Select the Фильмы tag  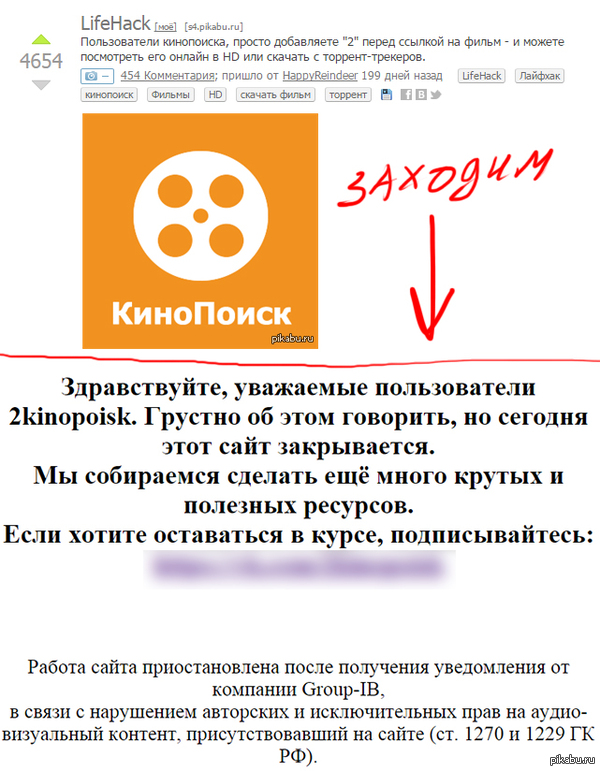171,94
